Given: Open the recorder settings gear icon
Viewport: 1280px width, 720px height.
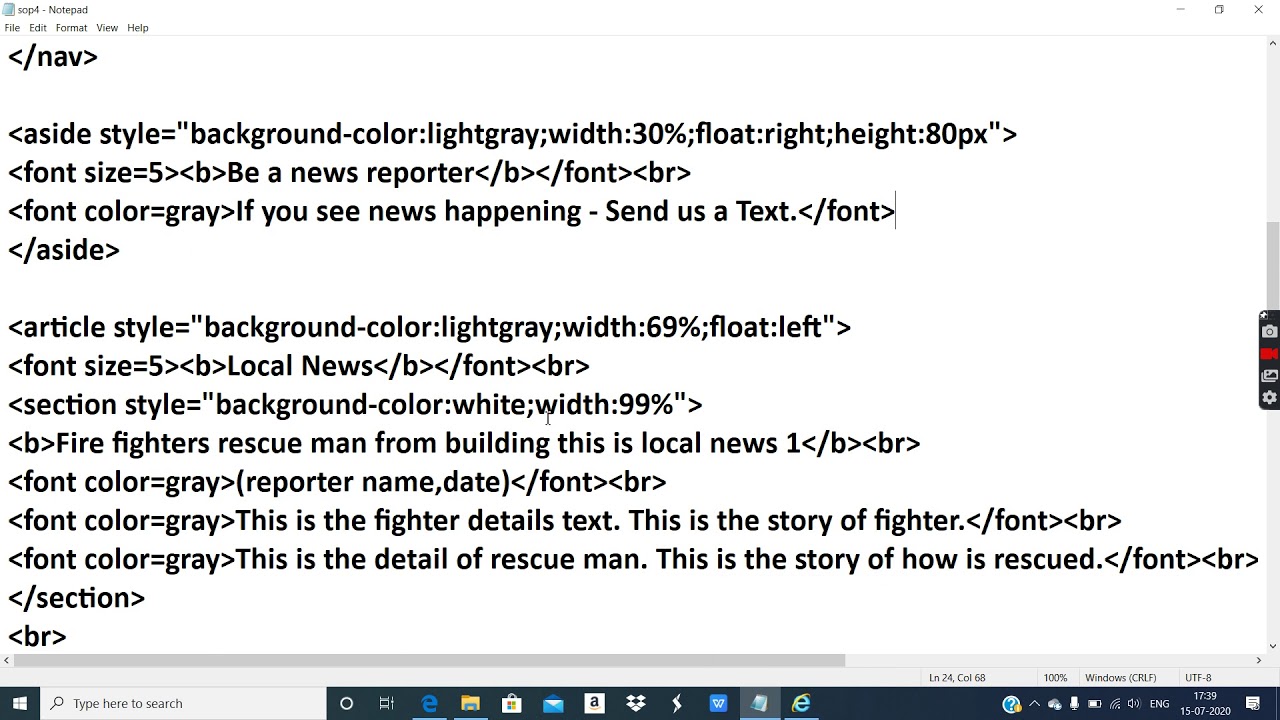Looking at the screenshot, I should 1270,398.
